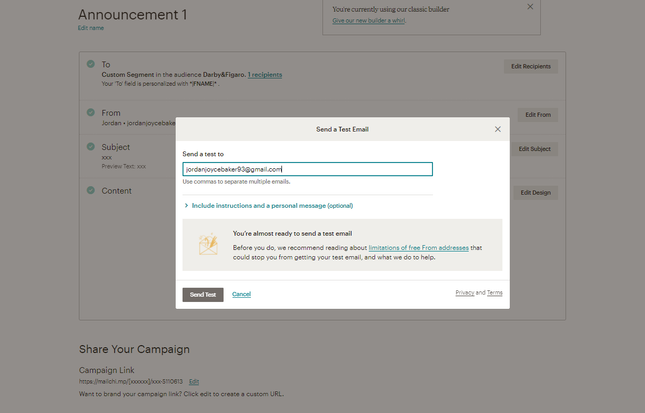Click the Edit Recipients button
Screen dimensions: 645x413
tap(530, 66)
